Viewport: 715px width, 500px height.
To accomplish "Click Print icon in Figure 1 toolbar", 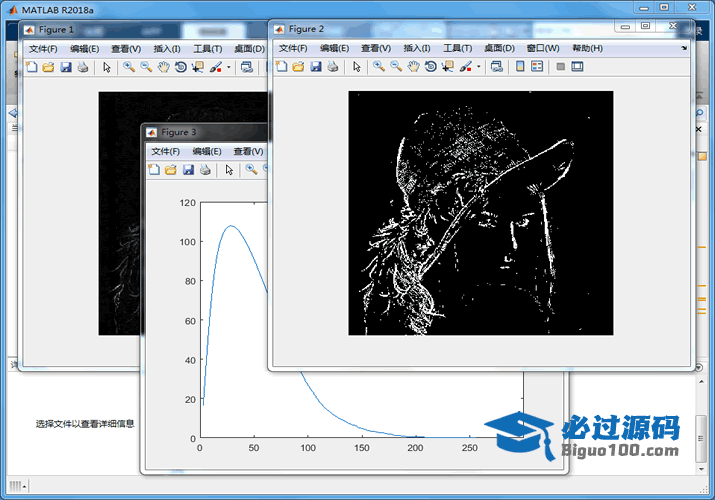I will pyautogui.click(x=83, y=67).
